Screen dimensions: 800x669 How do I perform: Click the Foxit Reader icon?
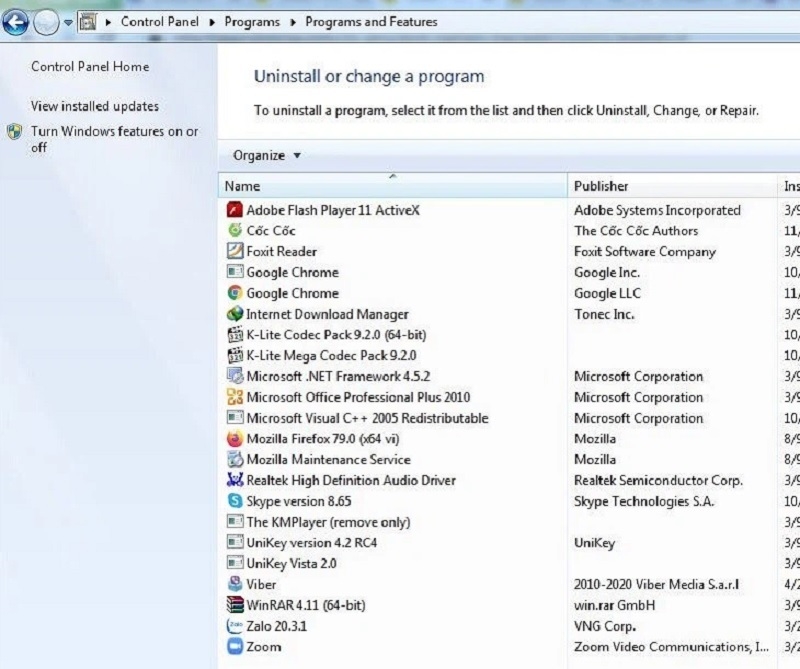(234, 252)
